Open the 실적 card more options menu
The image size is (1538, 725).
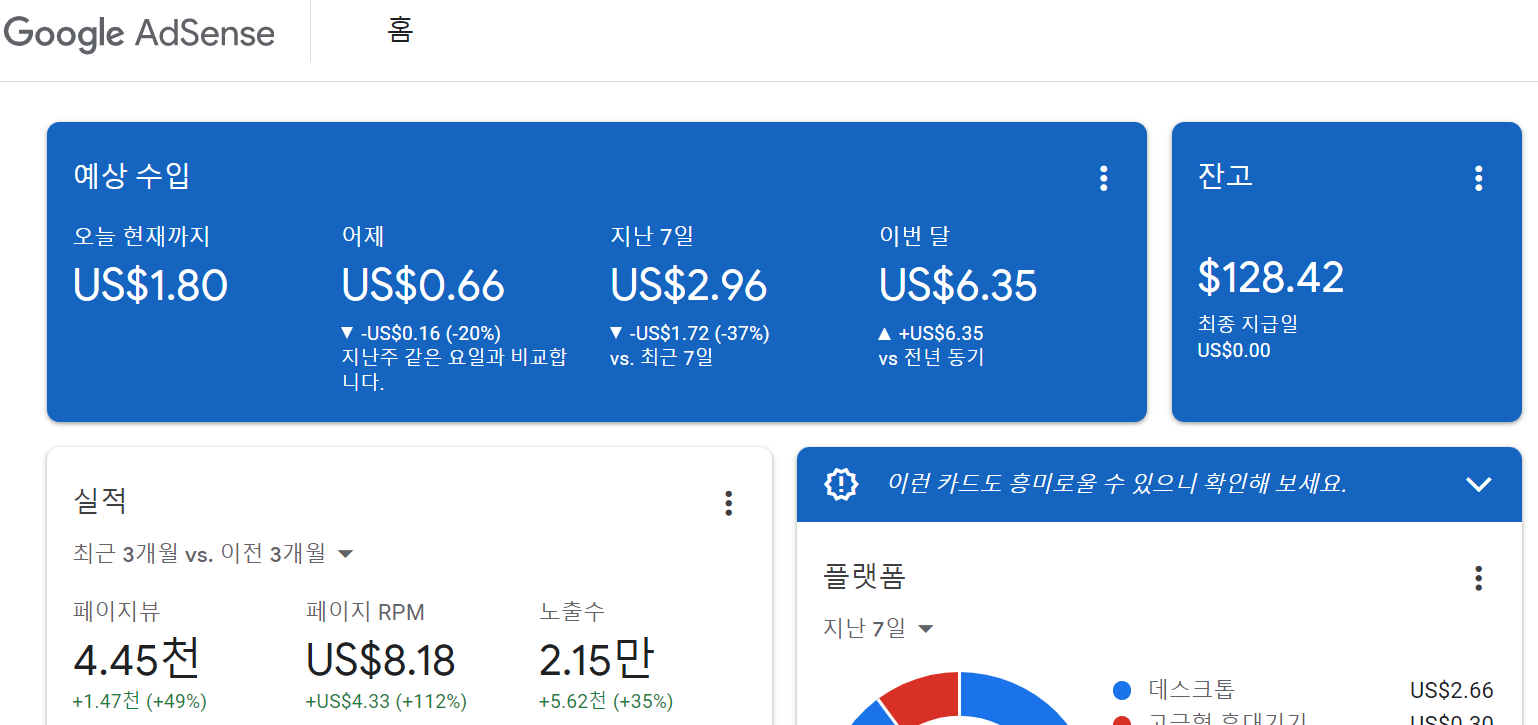728,503
